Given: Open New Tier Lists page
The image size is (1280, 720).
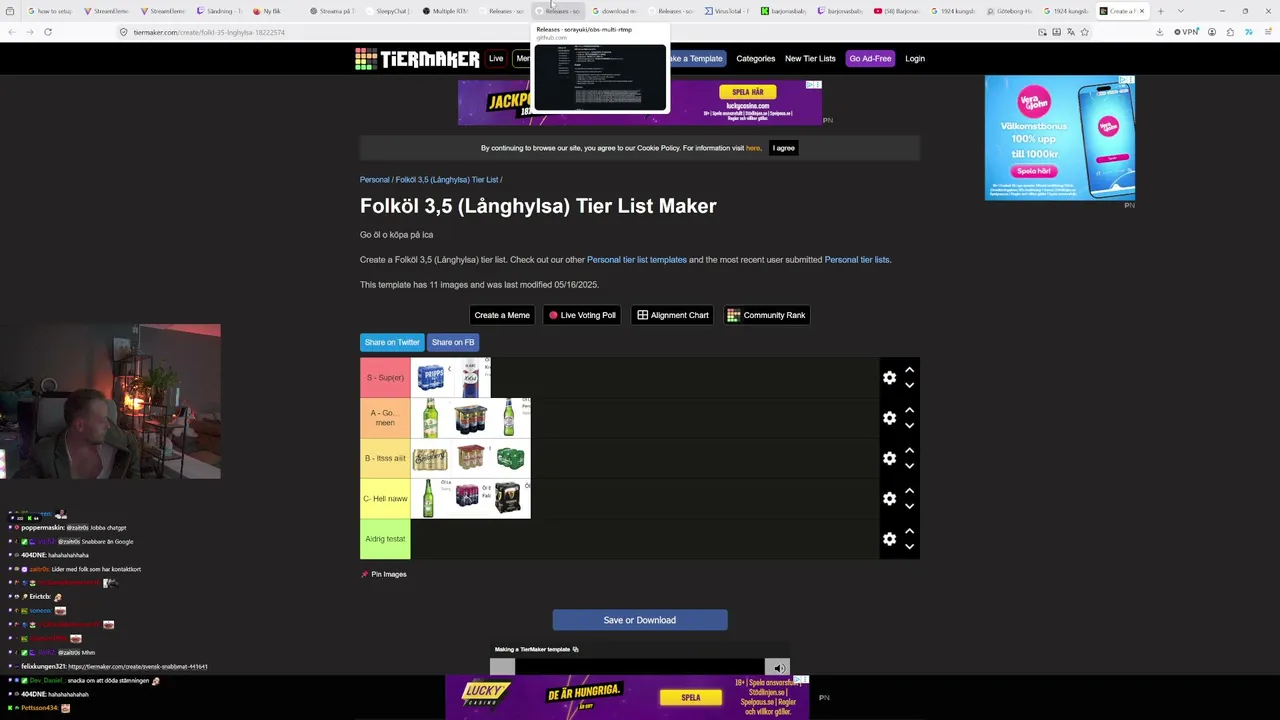Looking at the screenshot, I should tap(810, 59).
